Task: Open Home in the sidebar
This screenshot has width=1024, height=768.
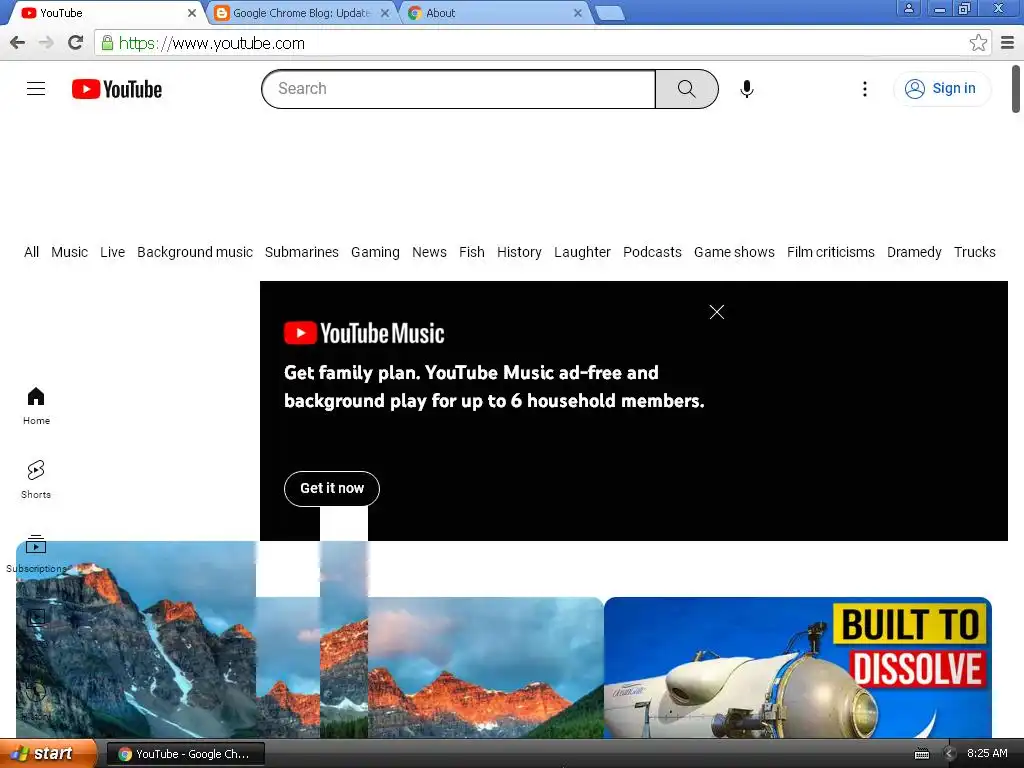Action: click(x=36, y=406)
